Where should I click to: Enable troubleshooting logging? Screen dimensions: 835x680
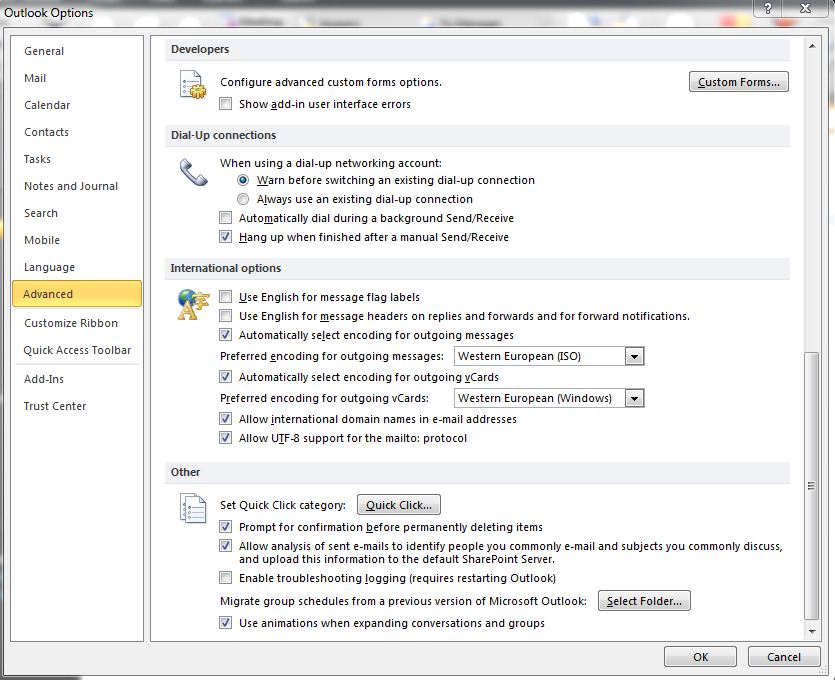(226, 578)
